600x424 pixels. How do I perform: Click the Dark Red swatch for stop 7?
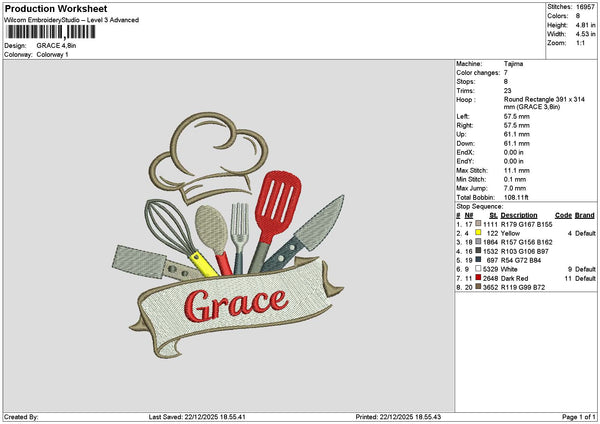click(478, 277)
